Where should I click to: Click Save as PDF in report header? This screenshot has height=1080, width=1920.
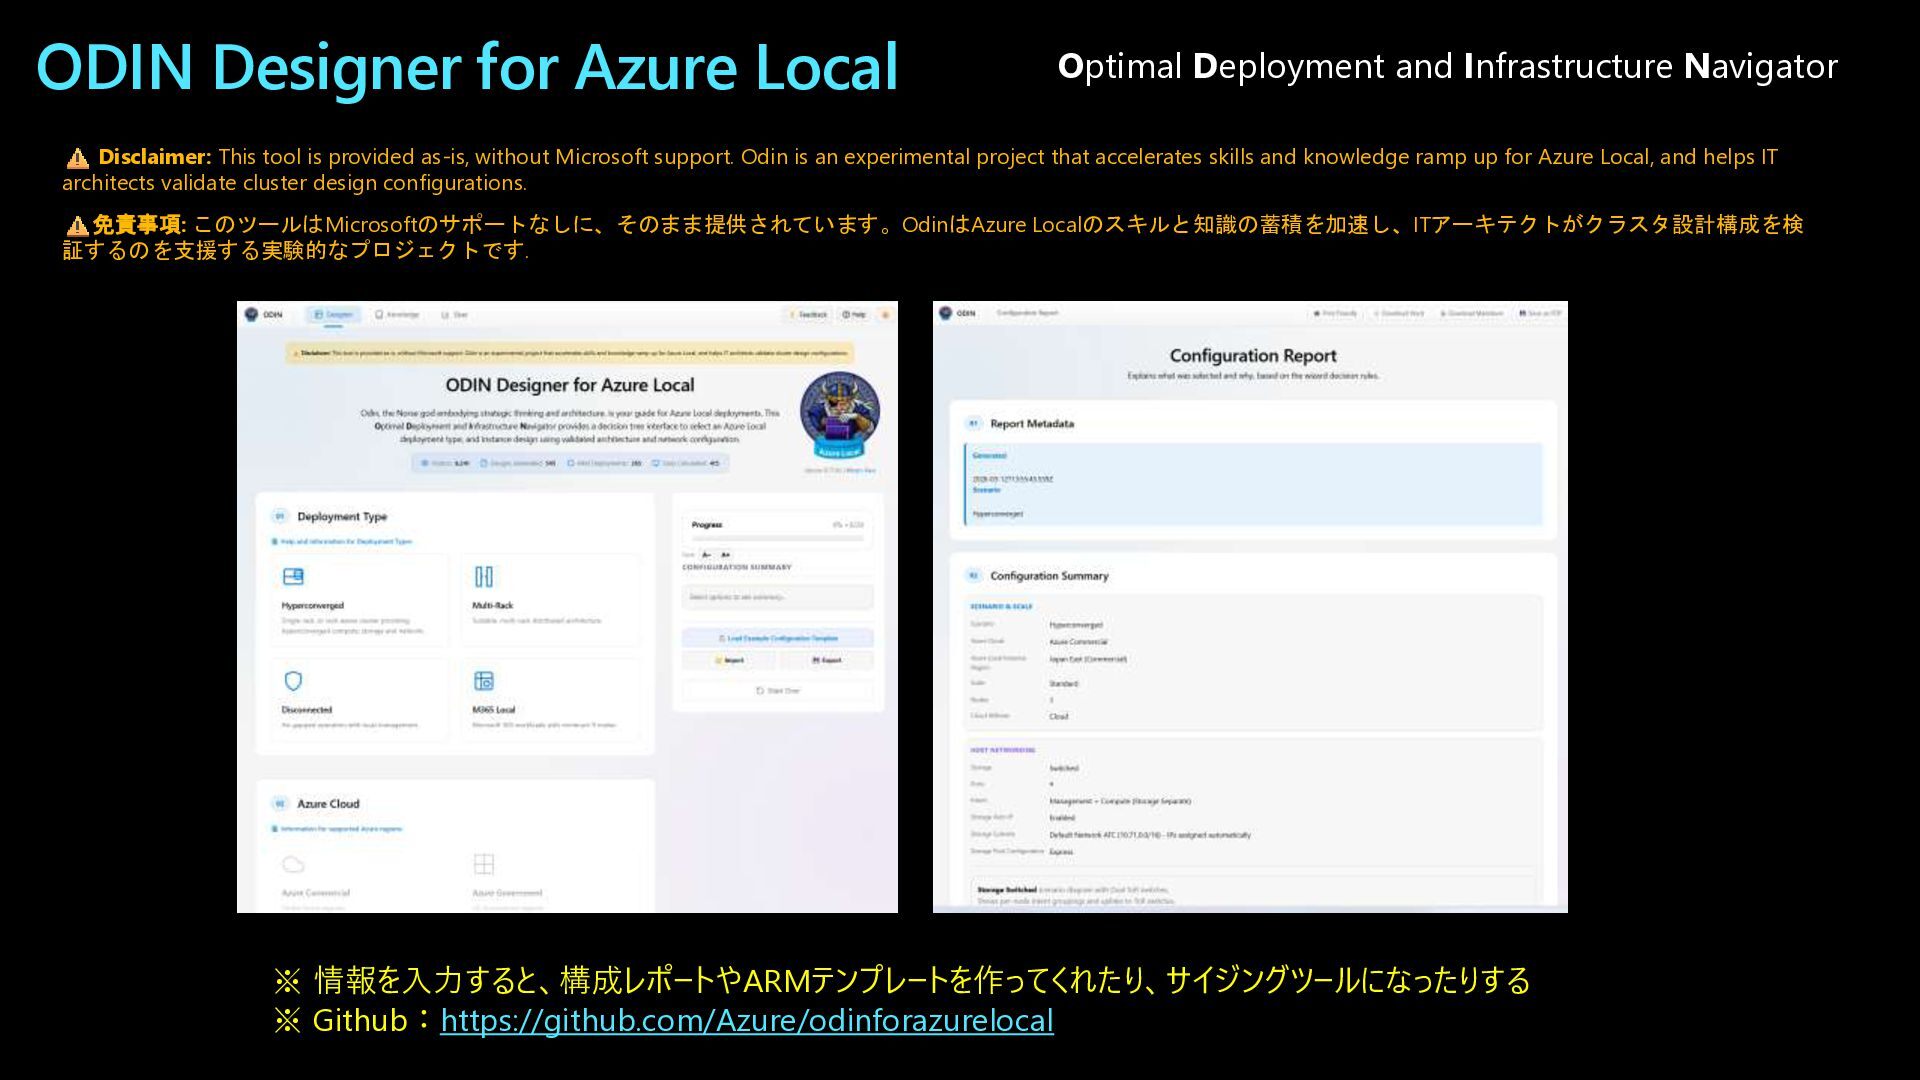1541,314
